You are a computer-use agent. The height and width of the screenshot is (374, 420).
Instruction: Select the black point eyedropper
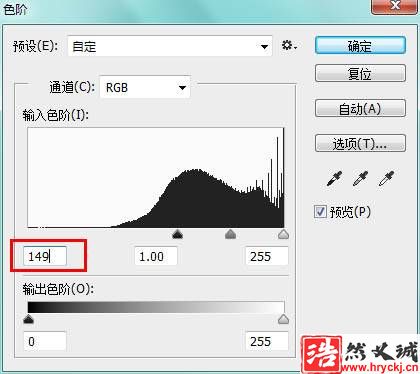click(334, 179)
